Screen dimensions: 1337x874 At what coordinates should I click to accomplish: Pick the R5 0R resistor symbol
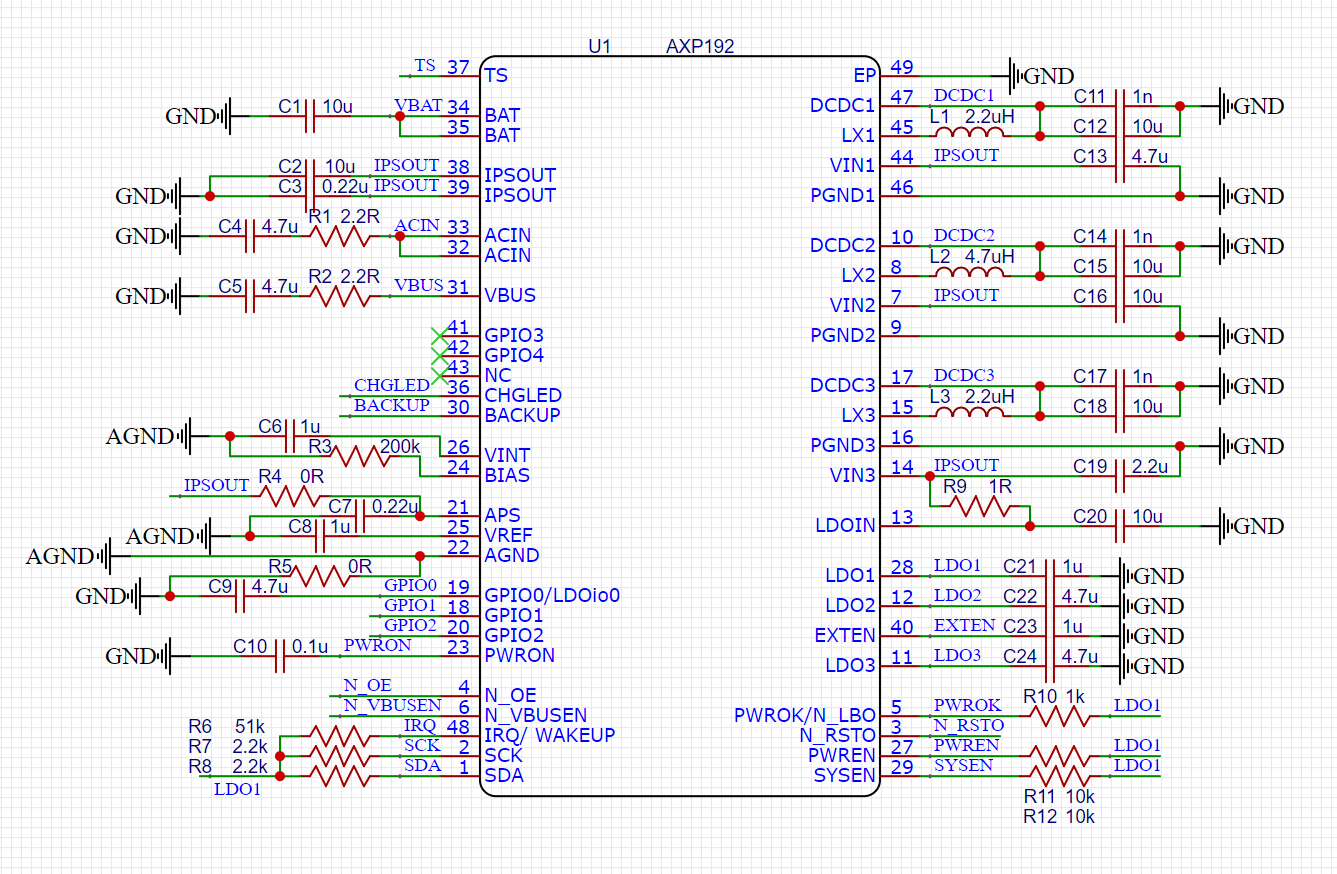320,576
